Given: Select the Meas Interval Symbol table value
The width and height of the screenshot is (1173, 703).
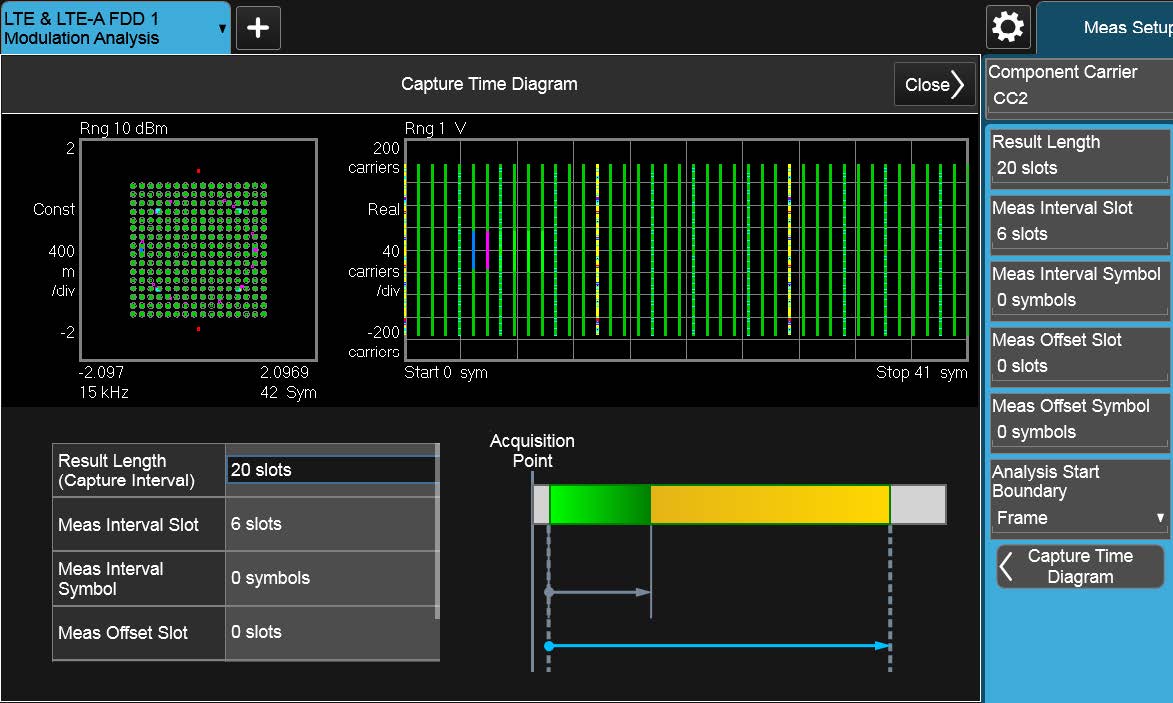Looking at the screenshot, I should 330,578.
